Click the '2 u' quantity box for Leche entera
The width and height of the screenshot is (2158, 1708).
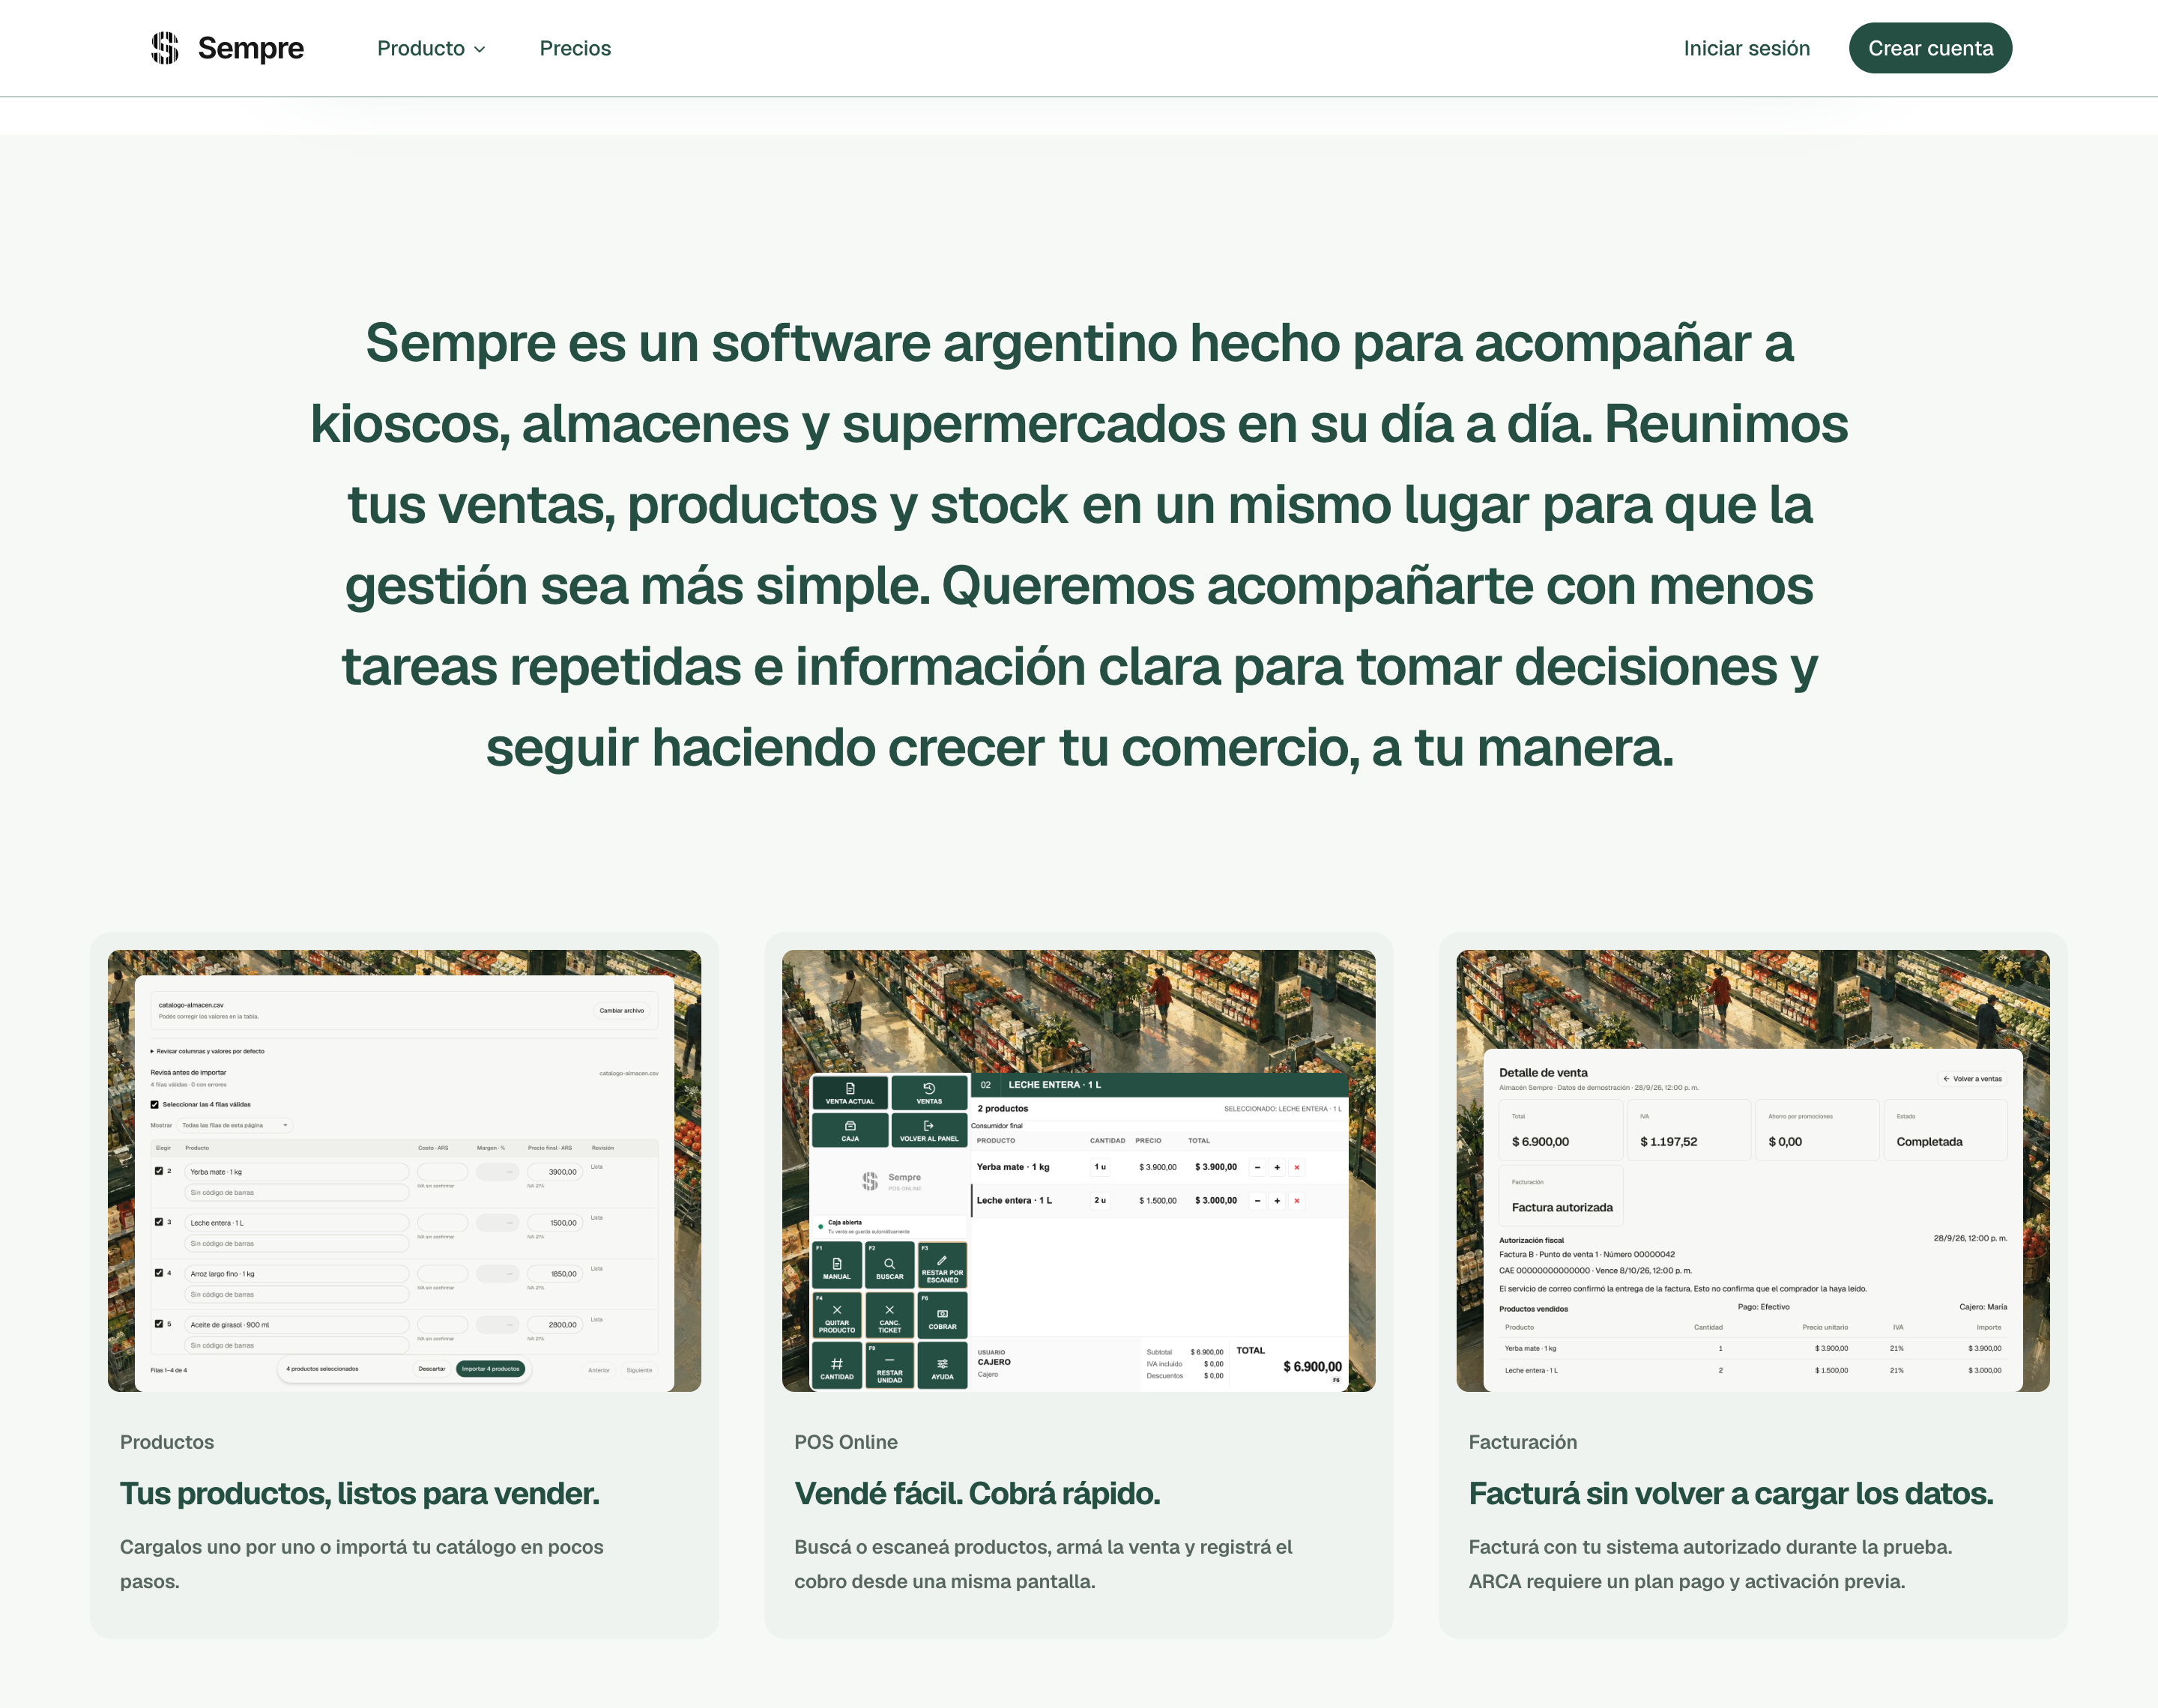coord(1100,1200)
